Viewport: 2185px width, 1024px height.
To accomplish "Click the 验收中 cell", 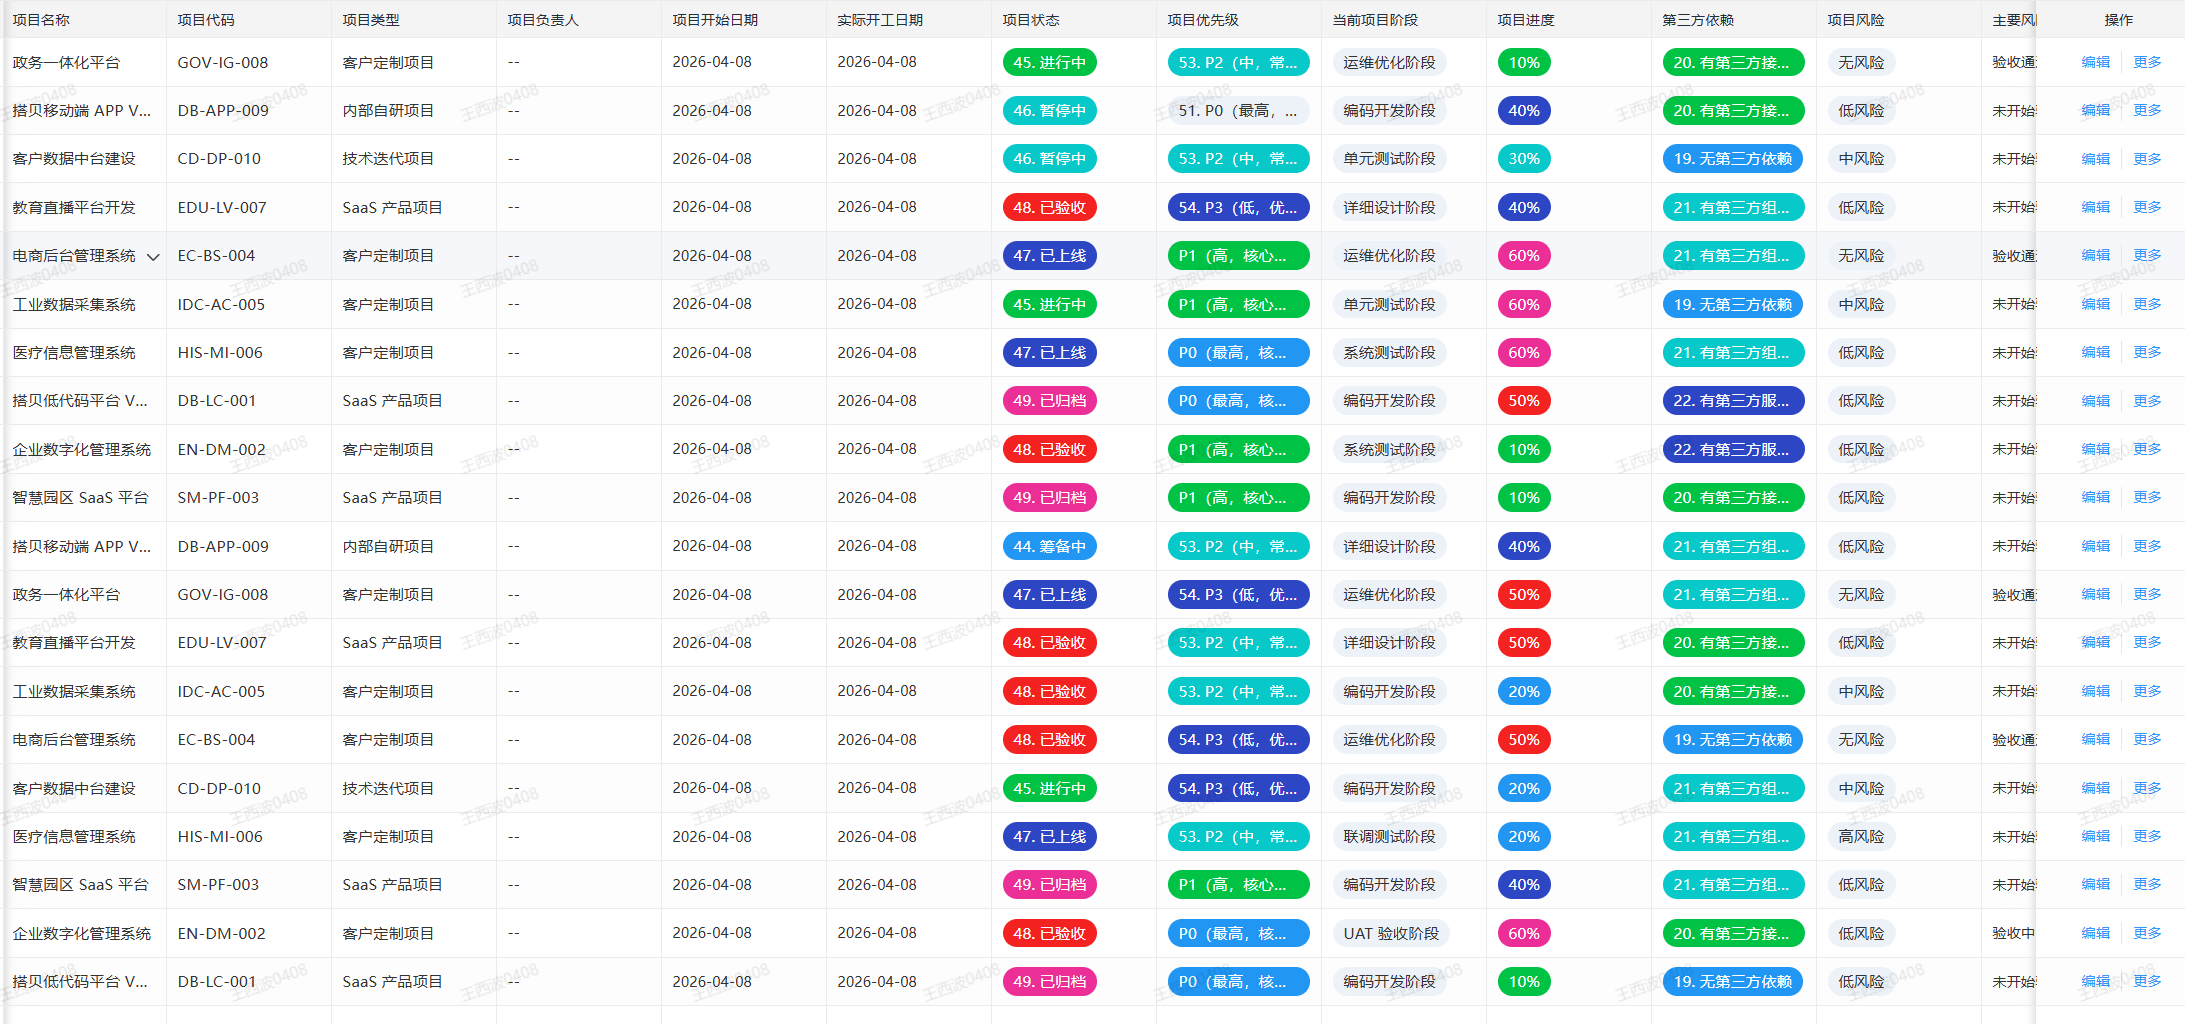I will click(x=2013, y=933).
